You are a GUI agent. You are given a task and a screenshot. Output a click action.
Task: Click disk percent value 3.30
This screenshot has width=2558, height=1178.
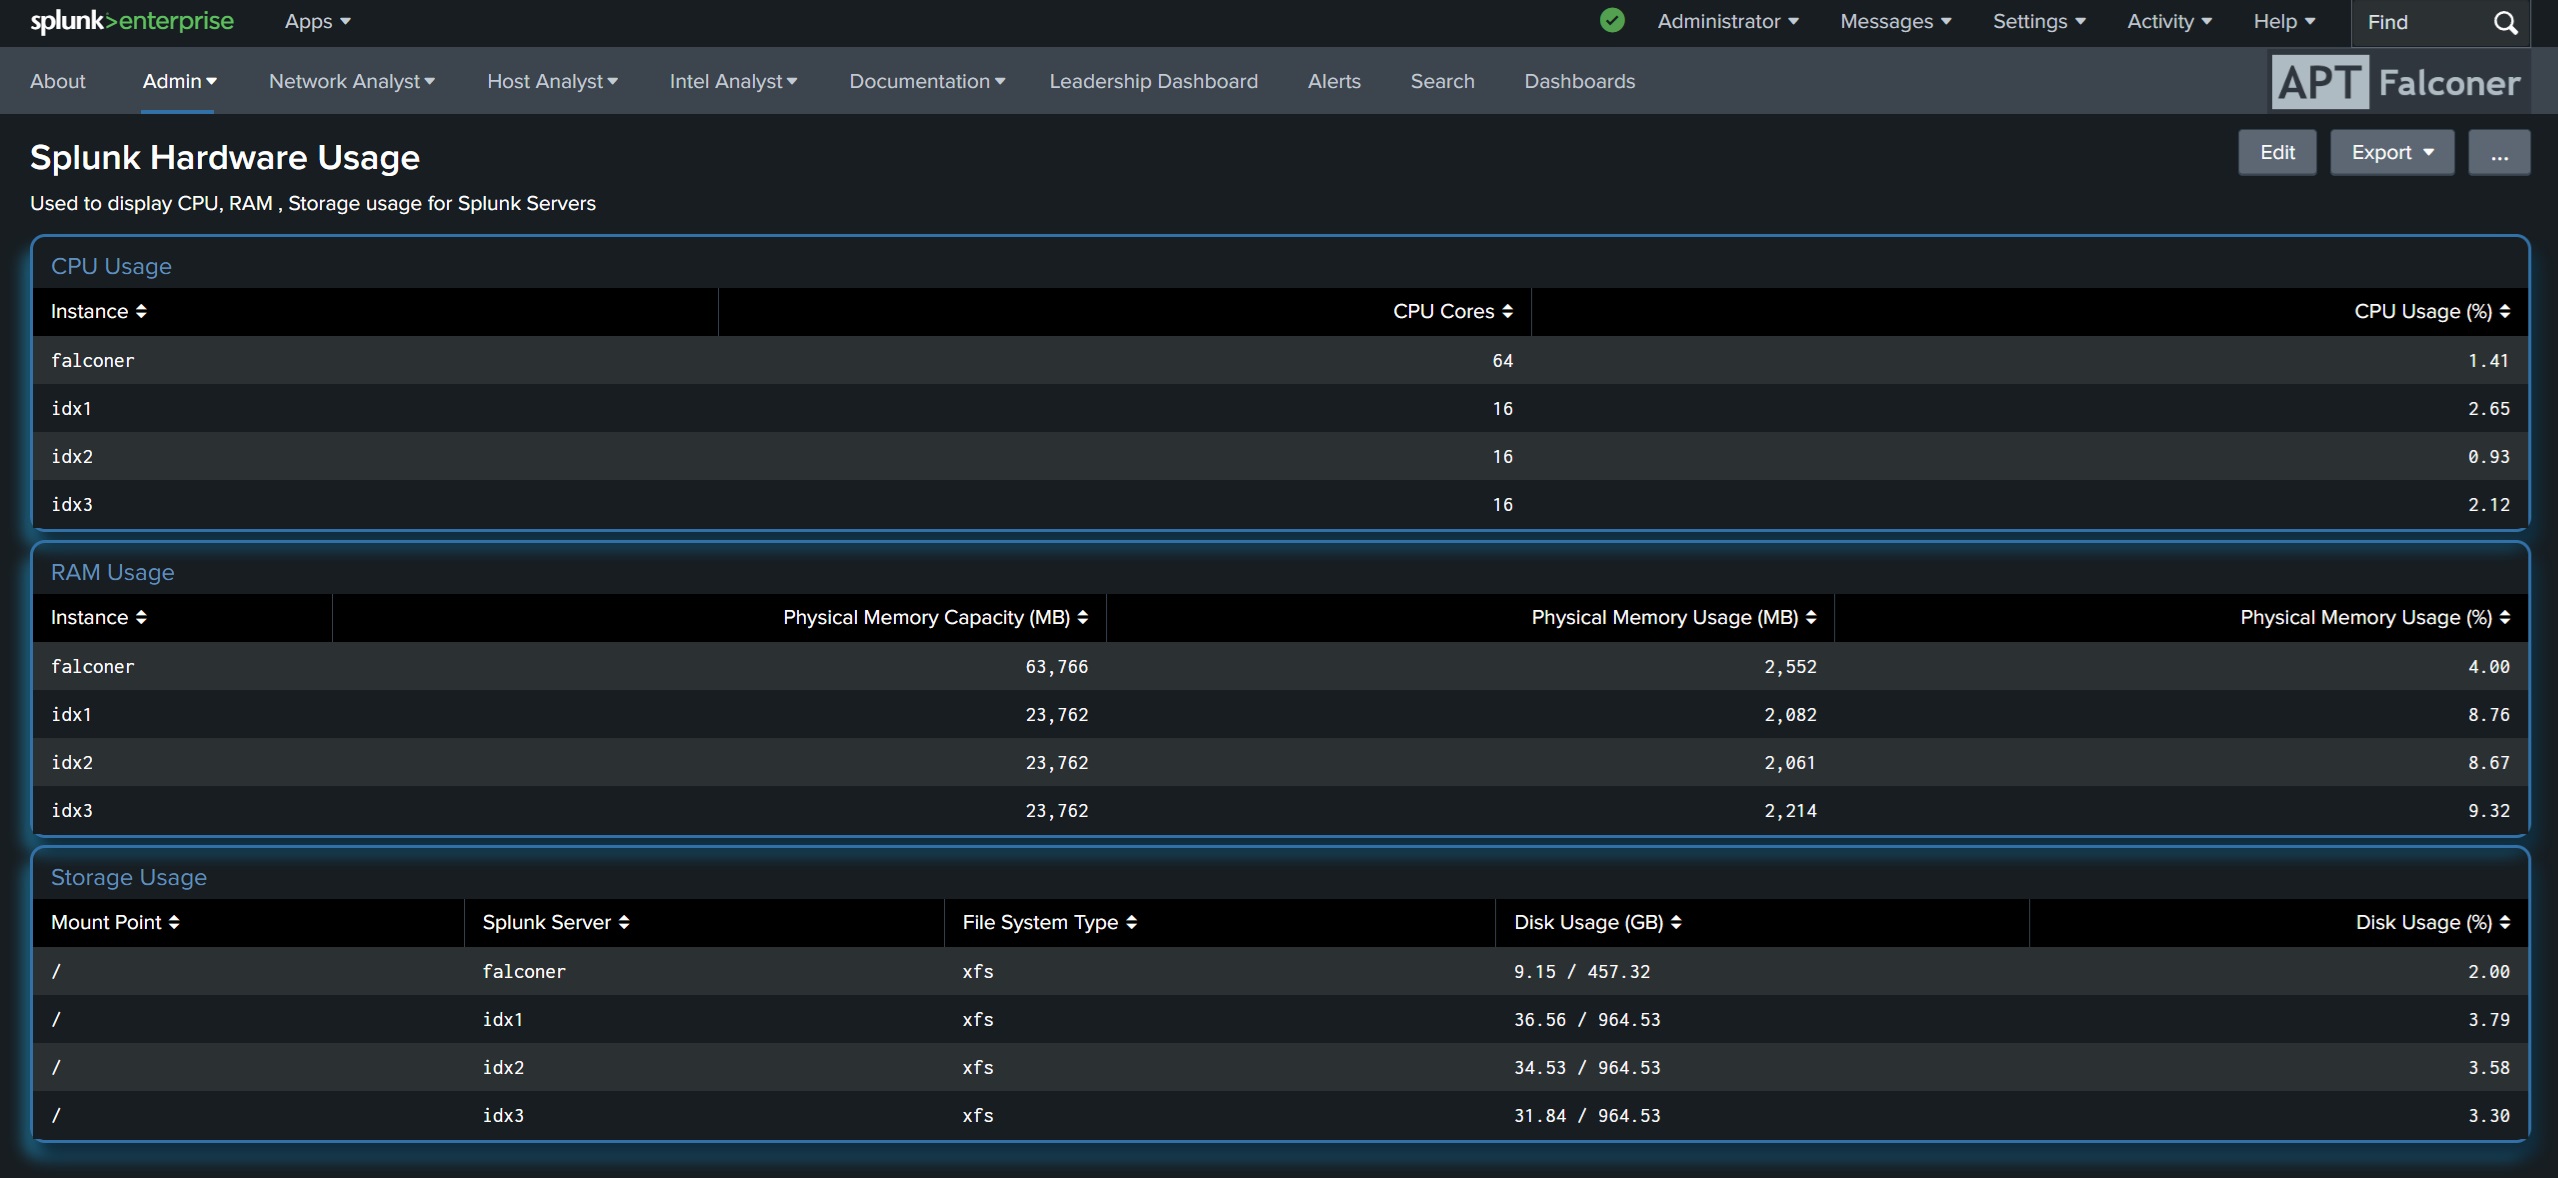[2488, 1116]
